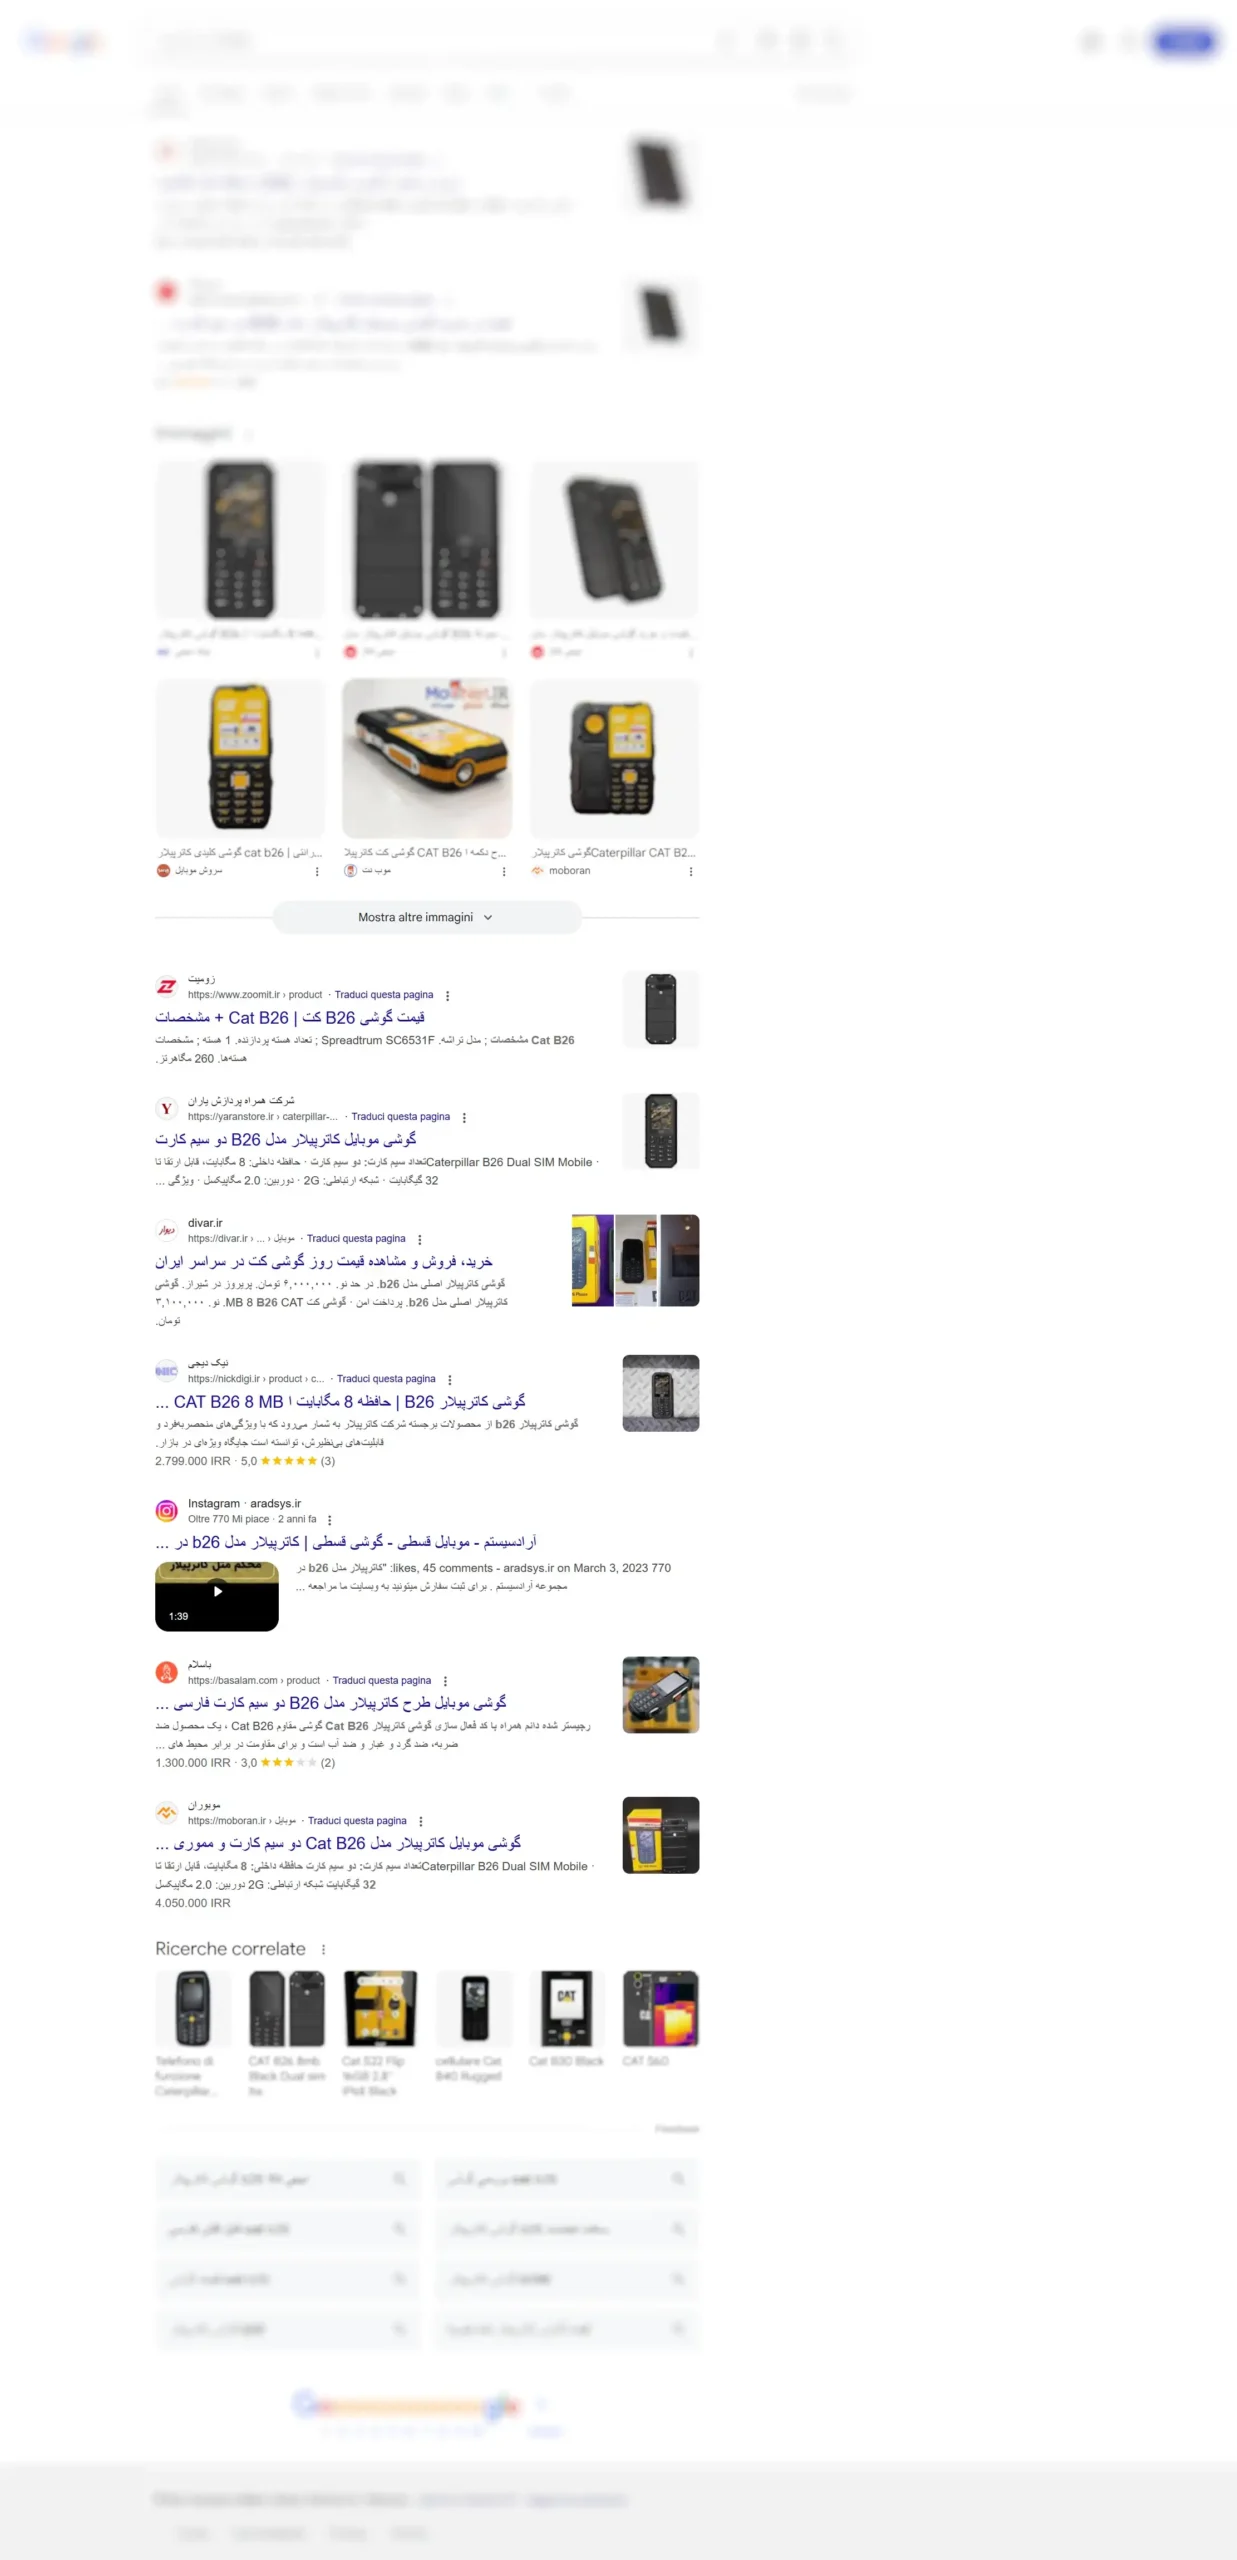Open yaranstore.ir result three-dot menu
1237x2560 pixels.
(464, 1118)
